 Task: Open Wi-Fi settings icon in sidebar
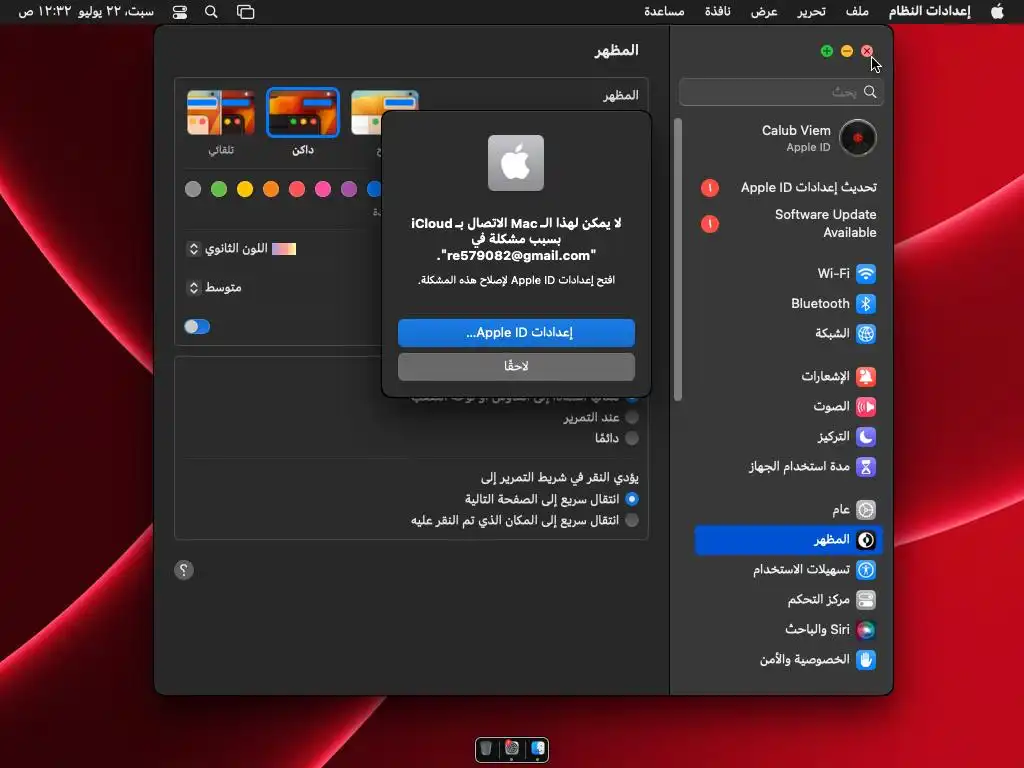(865, 274)
